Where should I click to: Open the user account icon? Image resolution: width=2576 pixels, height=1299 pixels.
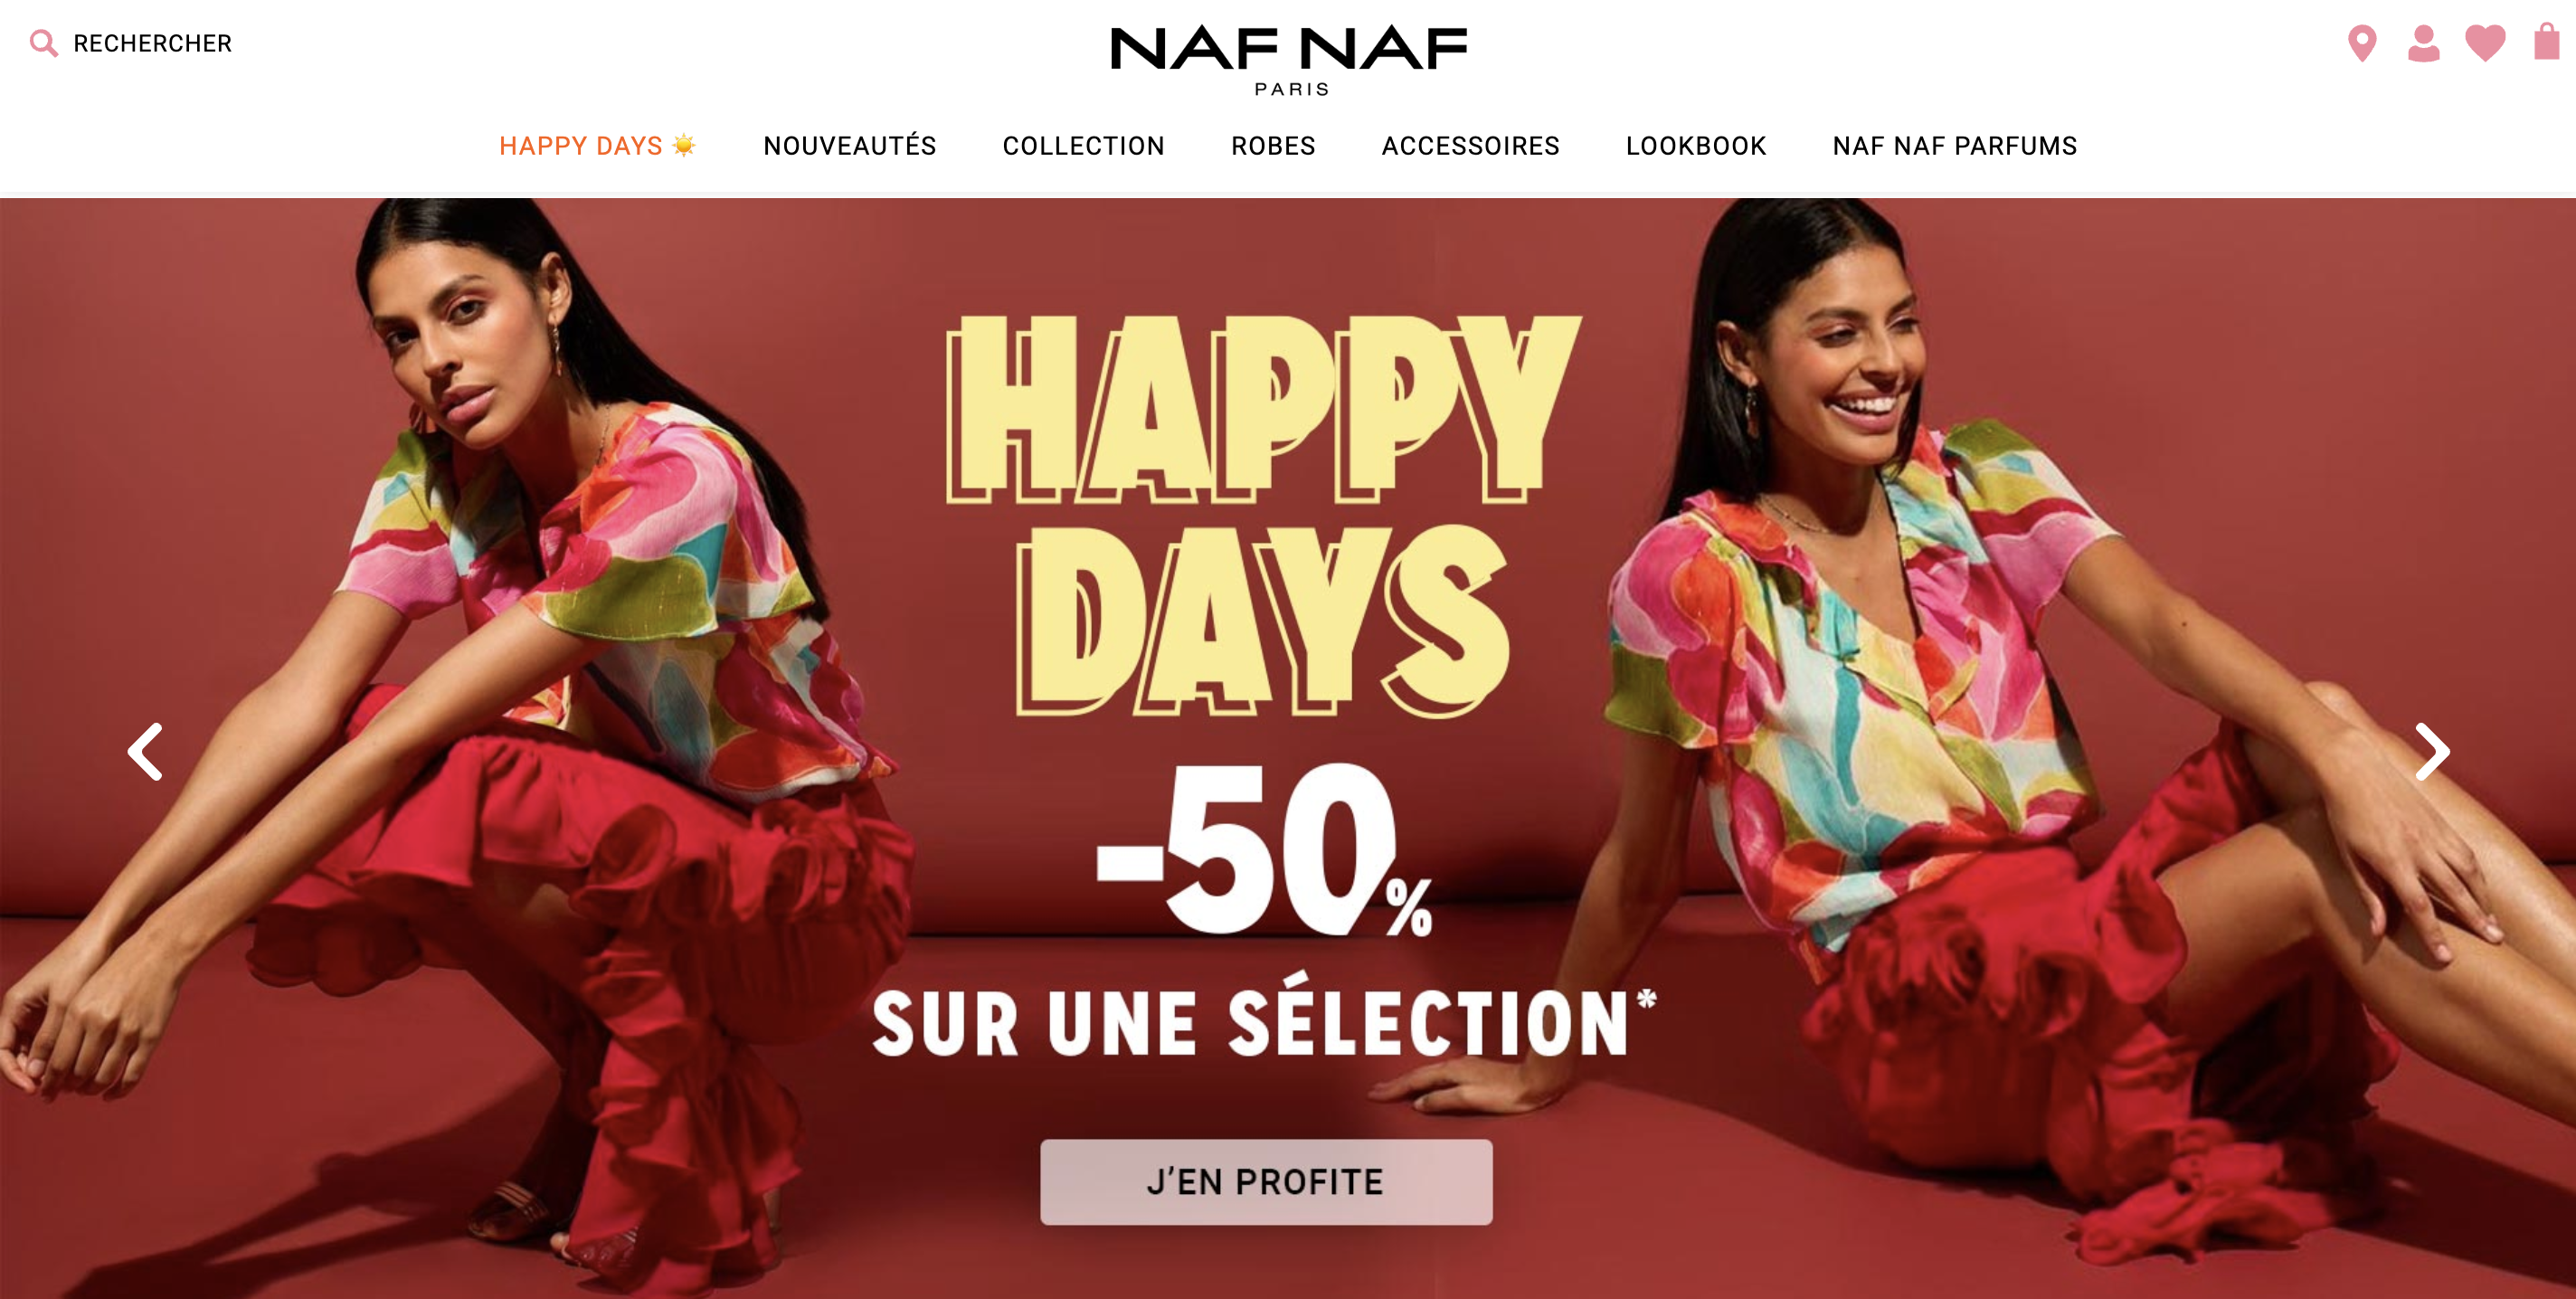(2423, 43)
